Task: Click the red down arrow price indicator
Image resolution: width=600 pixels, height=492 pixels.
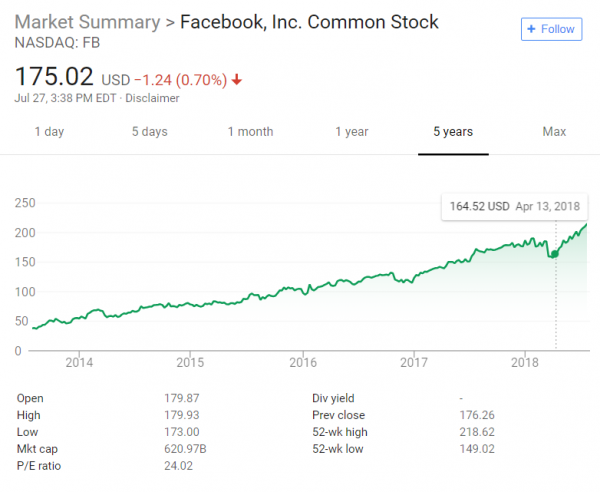Action: [237, 80]
